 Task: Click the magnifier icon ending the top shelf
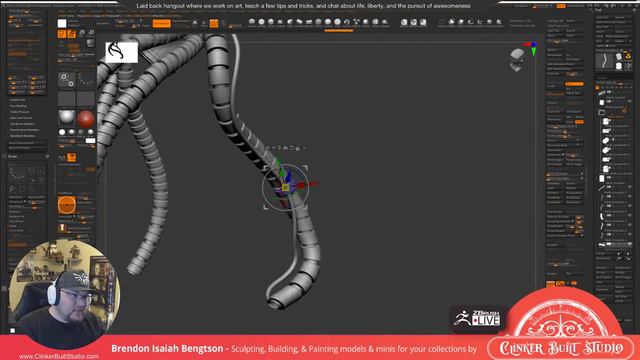click(x=499, y=22)
